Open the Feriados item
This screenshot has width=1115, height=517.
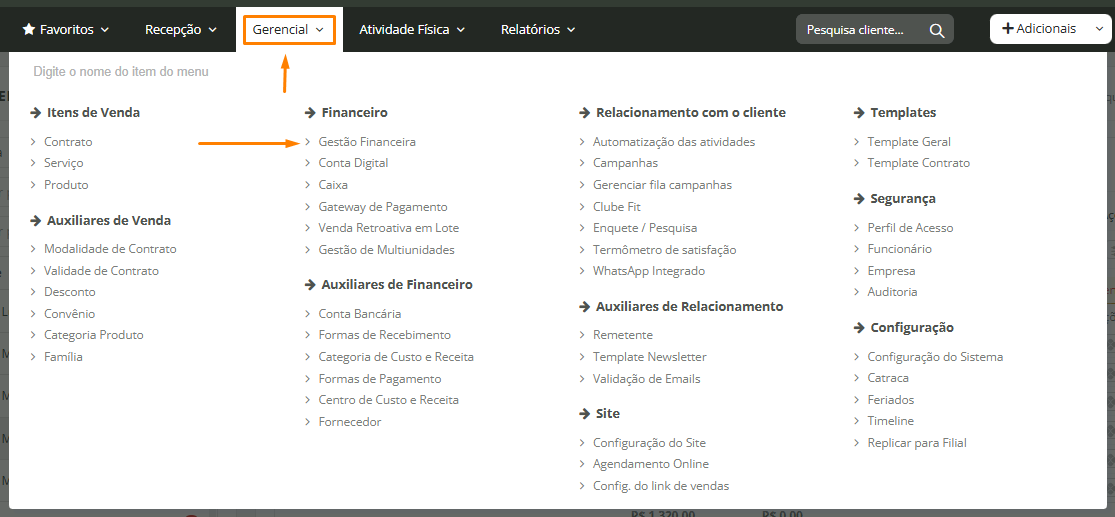pyautogui.click(x=891, y=400)
